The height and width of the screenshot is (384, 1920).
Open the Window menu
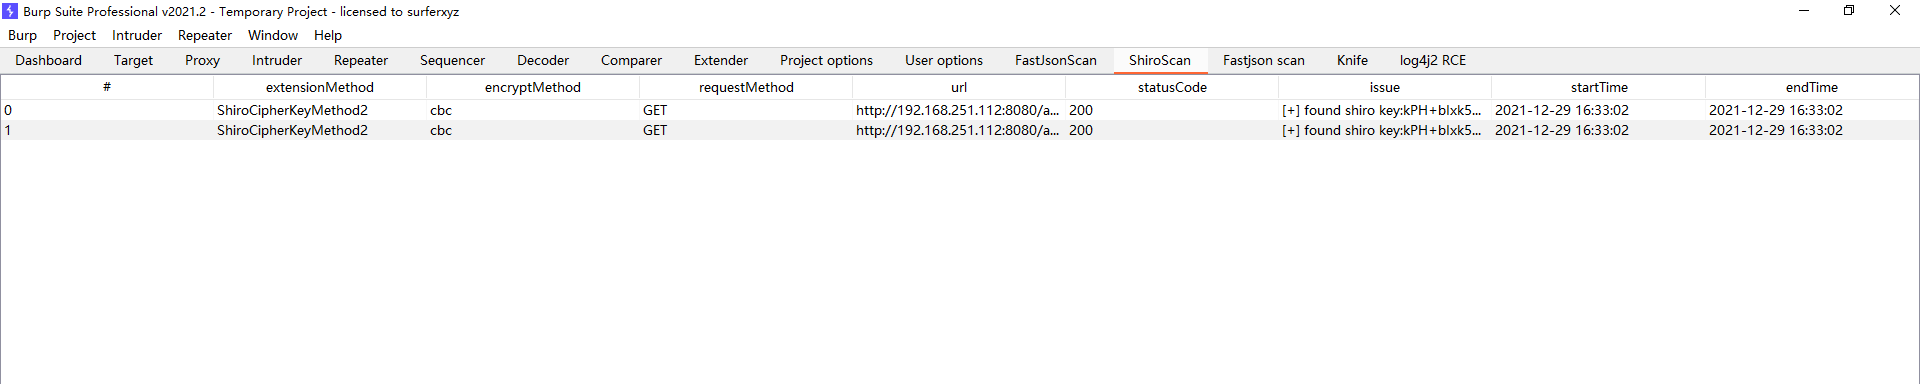click(x=273, y=35)
